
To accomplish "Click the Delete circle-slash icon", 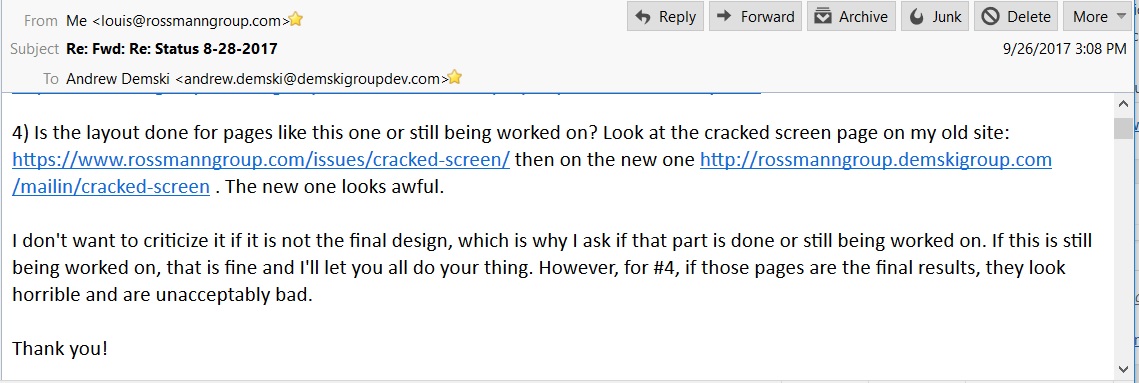I will point(989,17).
